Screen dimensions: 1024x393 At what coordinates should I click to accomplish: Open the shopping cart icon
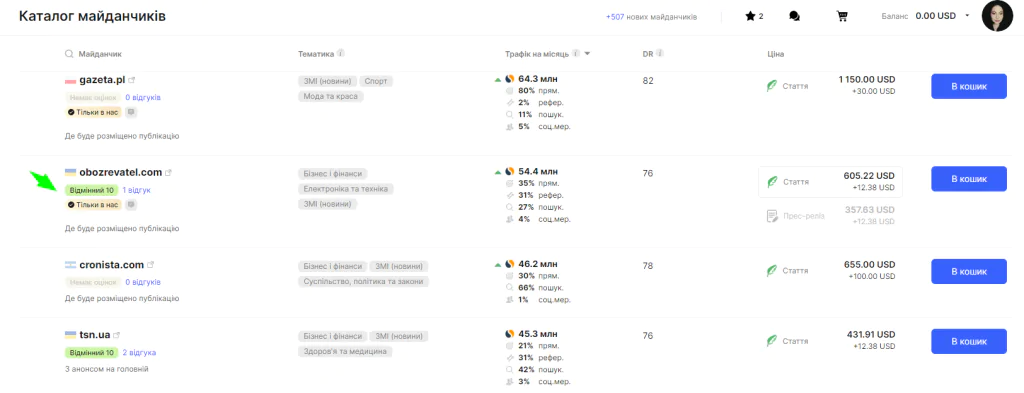click(x=842, y=16)
